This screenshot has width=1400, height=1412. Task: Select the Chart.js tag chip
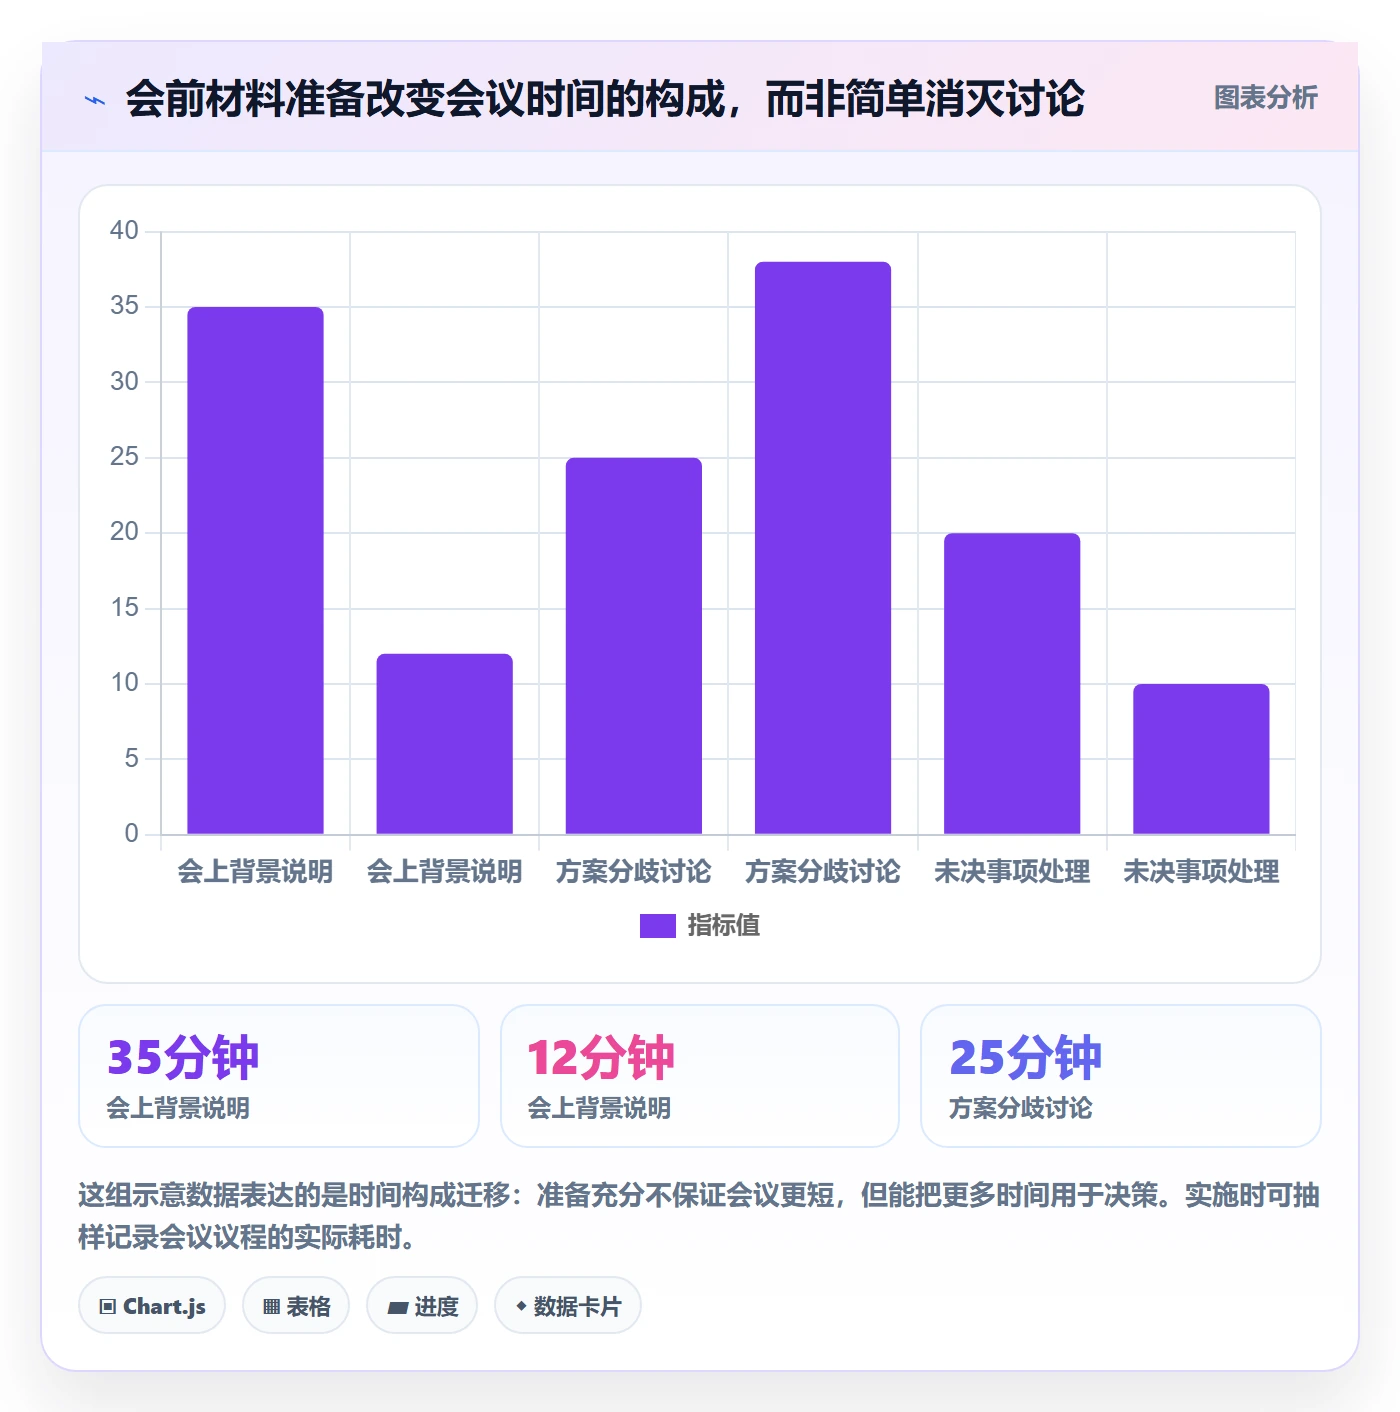coord(152,1306)
